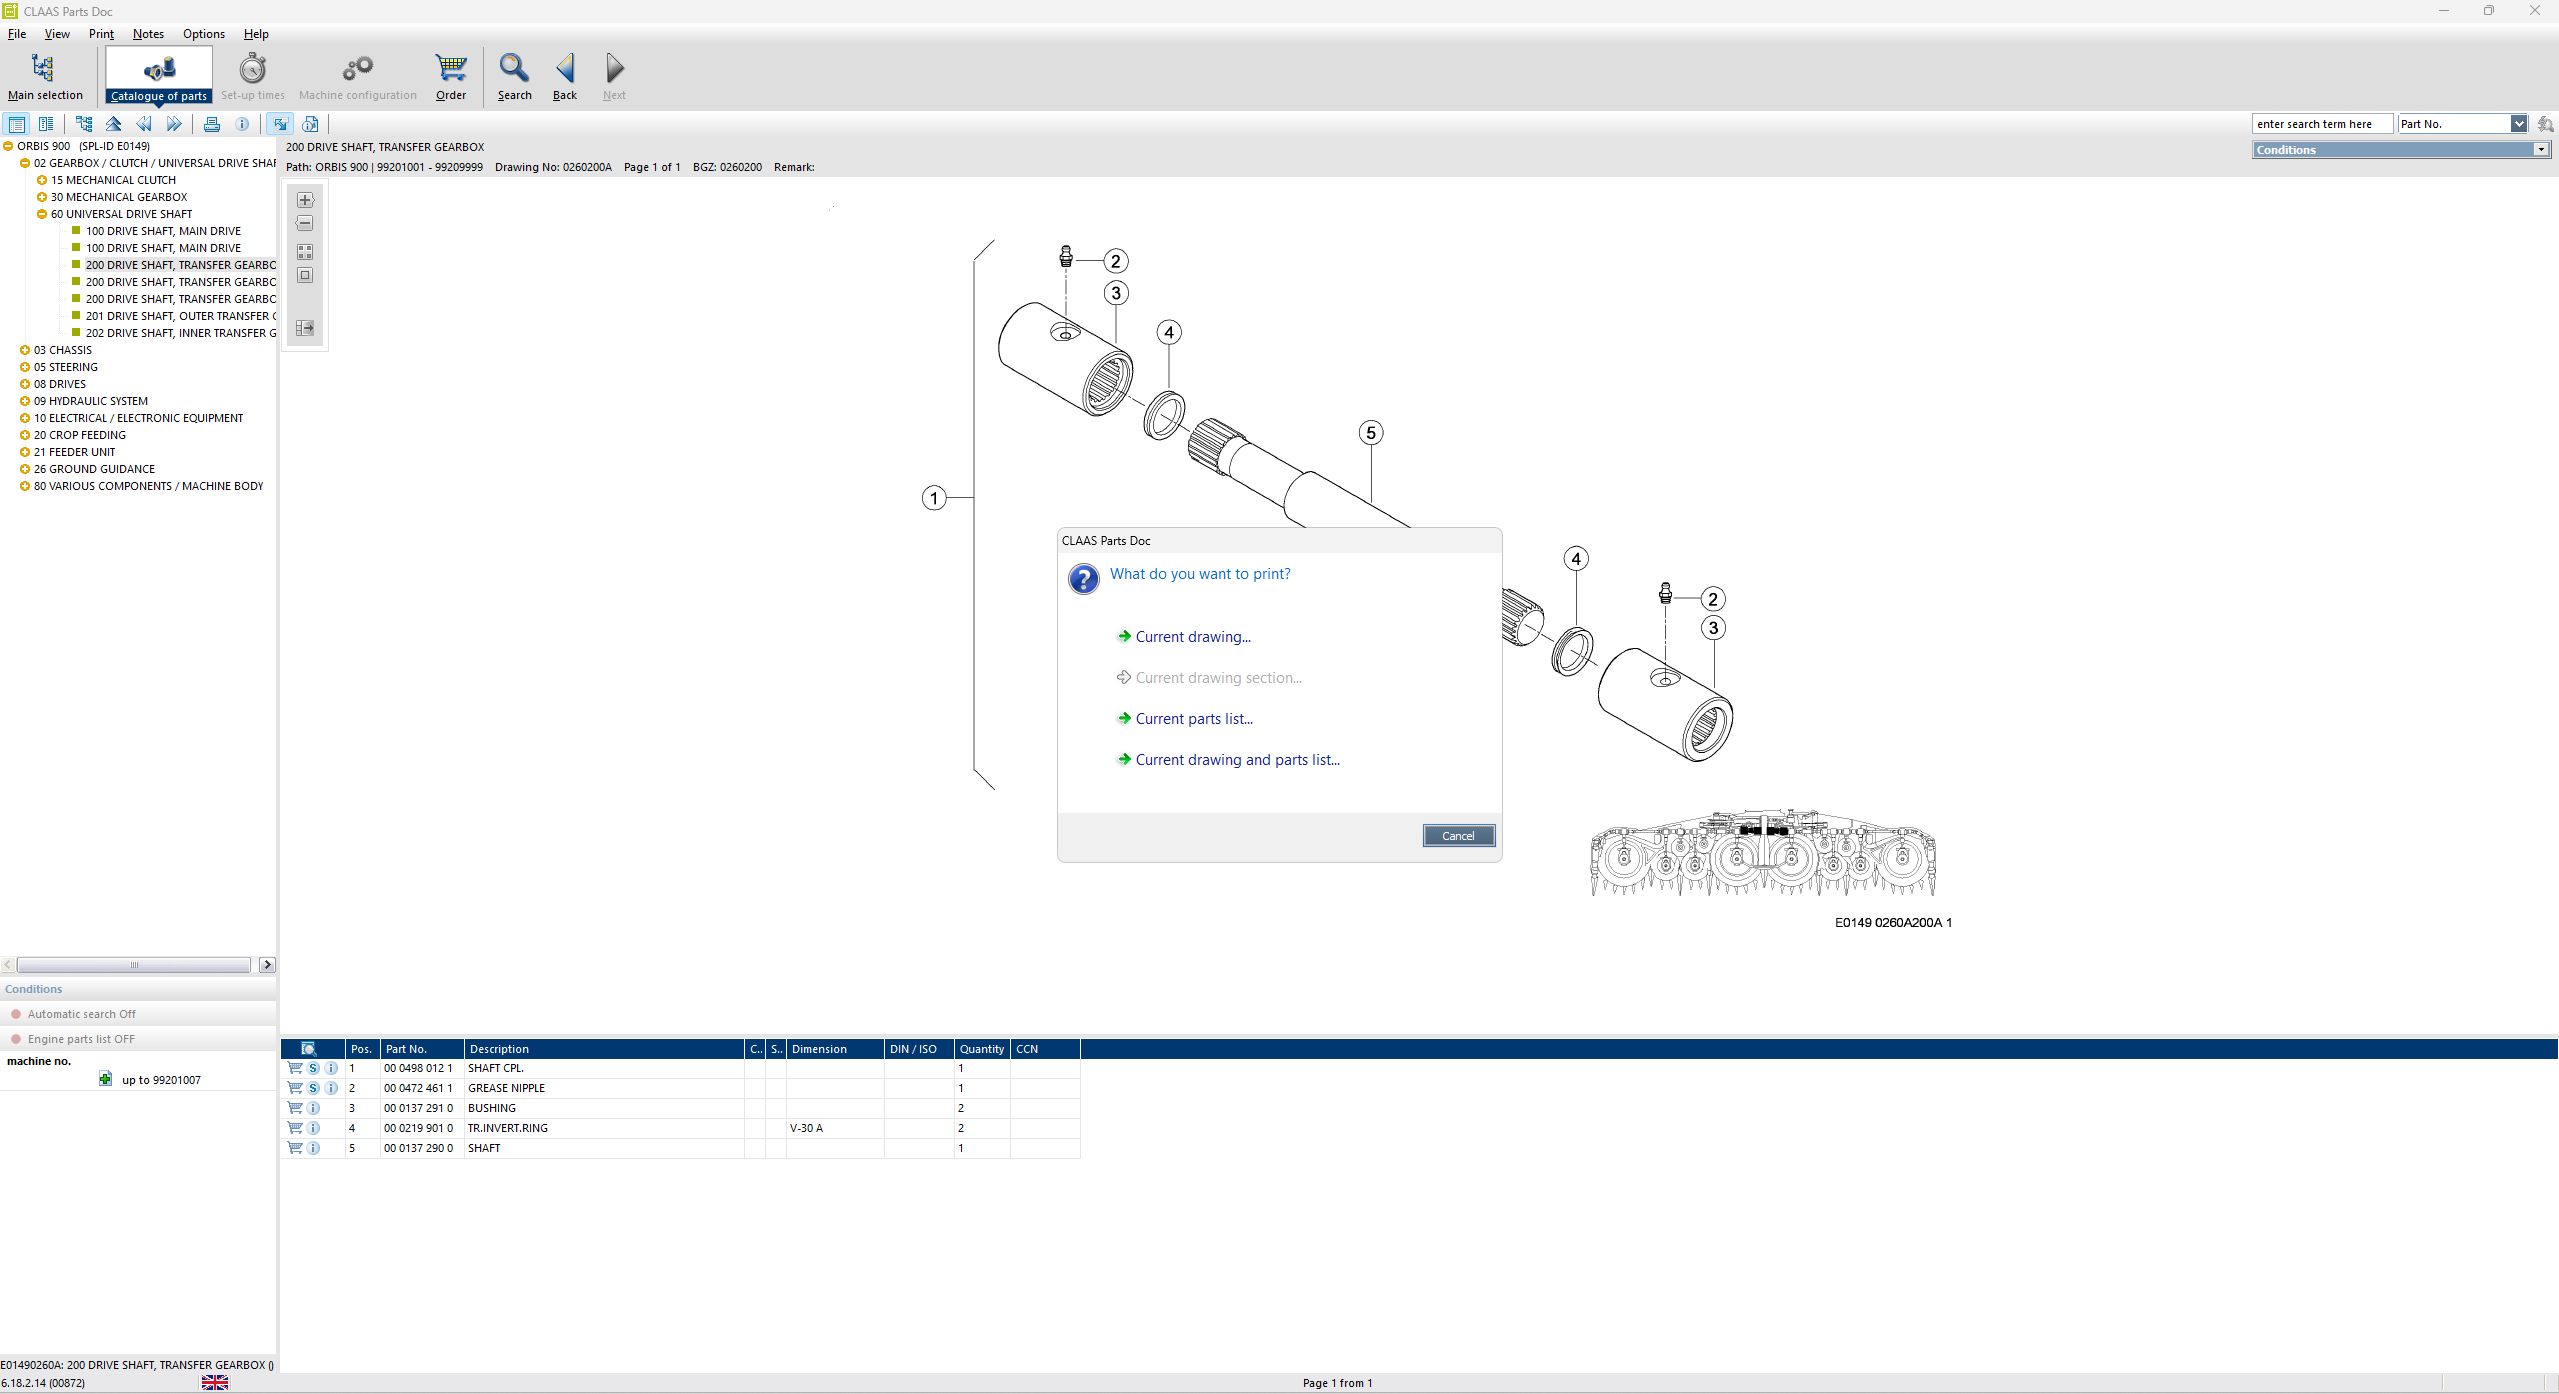Click the list-arrow panel icon in drawing tools

tap(305, 328)
